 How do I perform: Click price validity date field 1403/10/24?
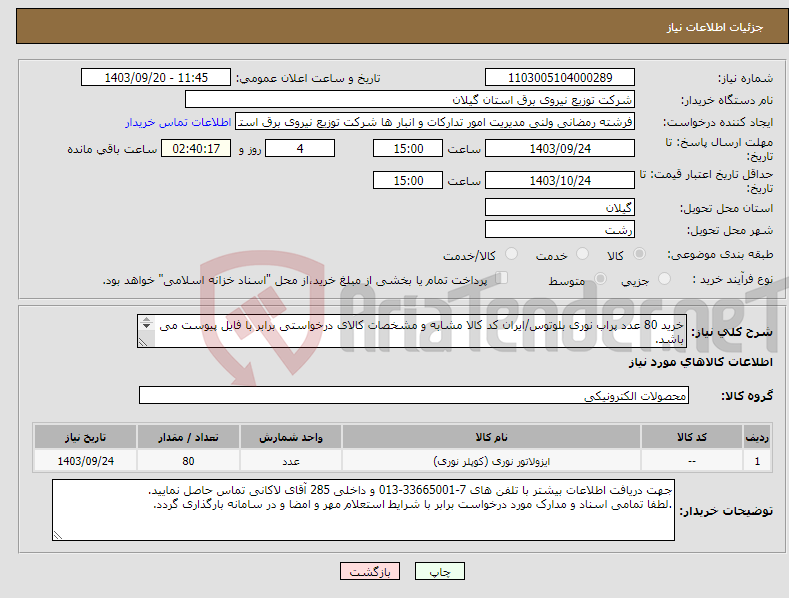pyautogui.click(x=560, y=180)
